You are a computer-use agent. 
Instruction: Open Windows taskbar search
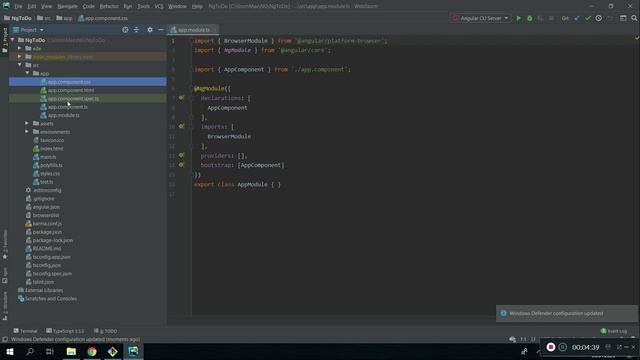click(30, 351)
